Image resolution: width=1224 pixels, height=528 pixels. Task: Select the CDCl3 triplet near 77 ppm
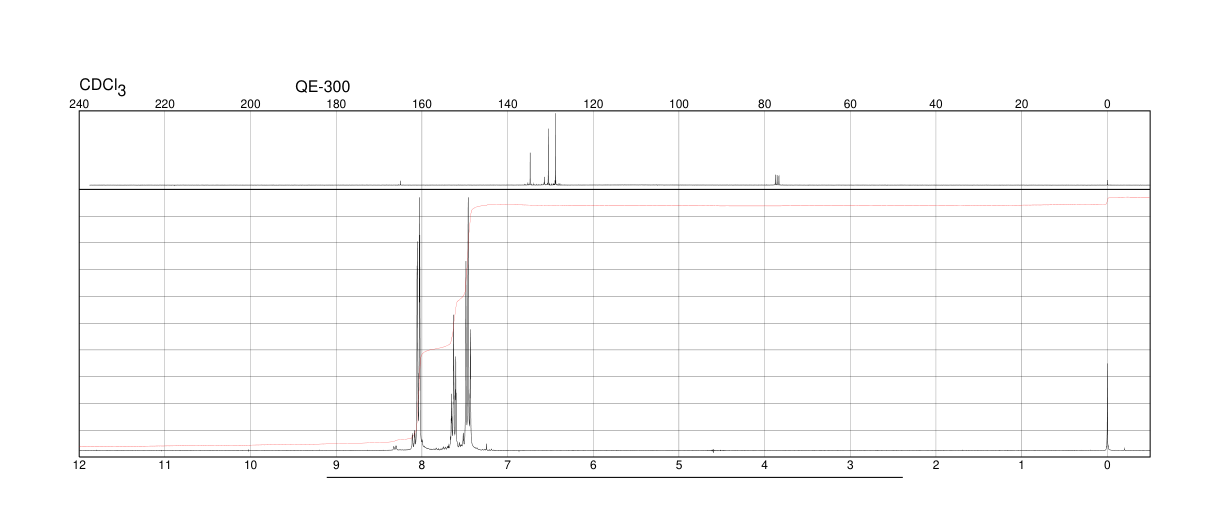pyautogui.click(x=777, y=180)
